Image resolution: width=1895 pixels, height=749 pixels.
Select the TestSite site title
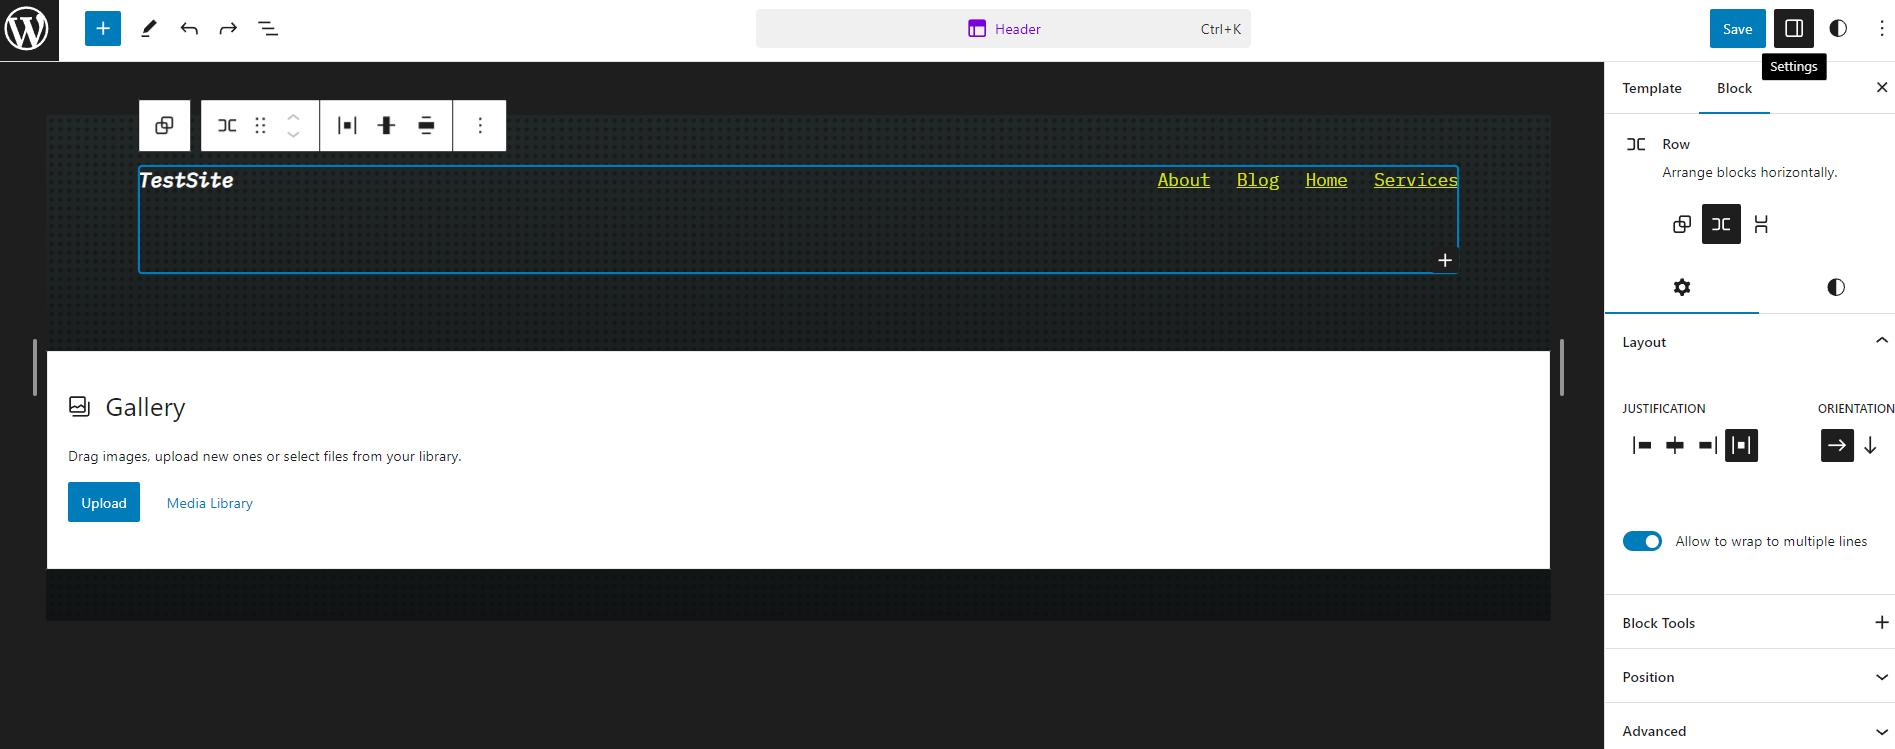(x=186, y=180)
